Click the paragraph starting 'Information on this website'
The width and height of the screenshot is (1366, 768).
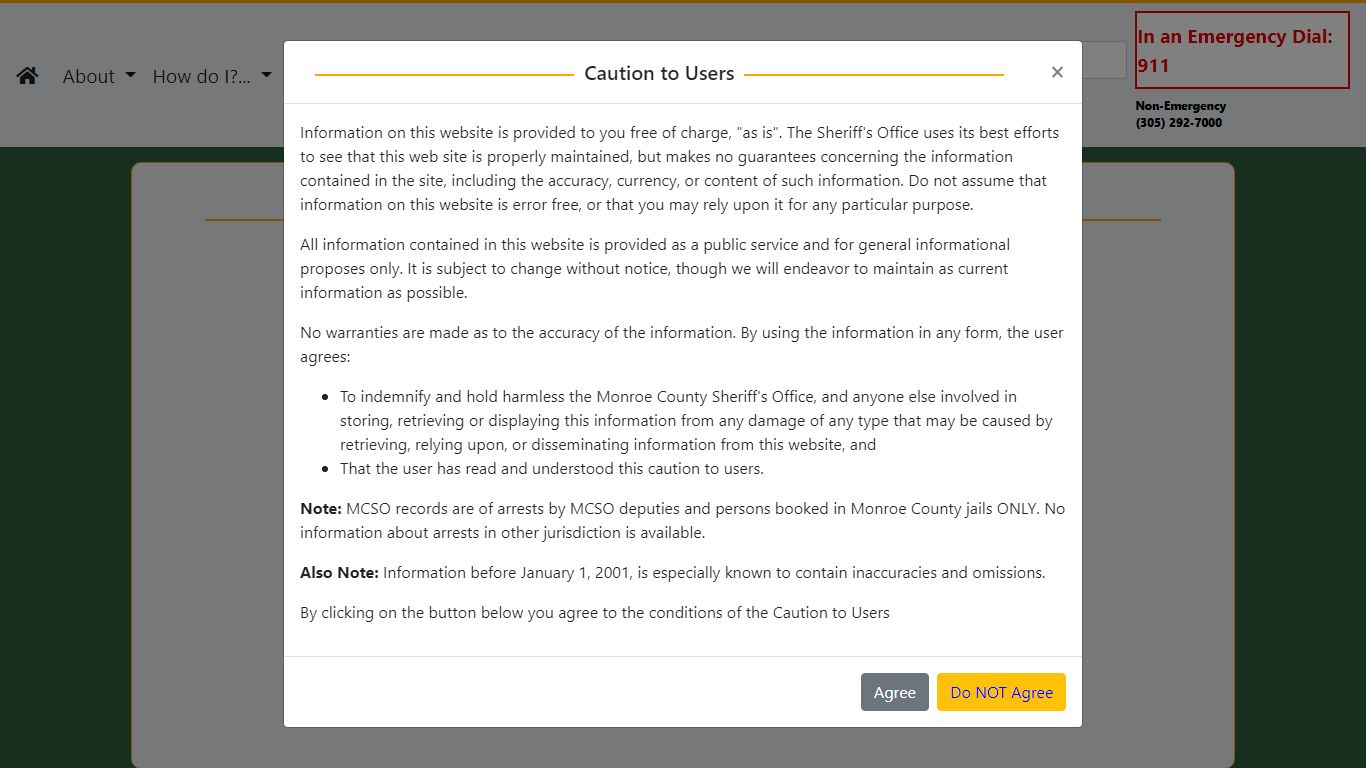683,168
